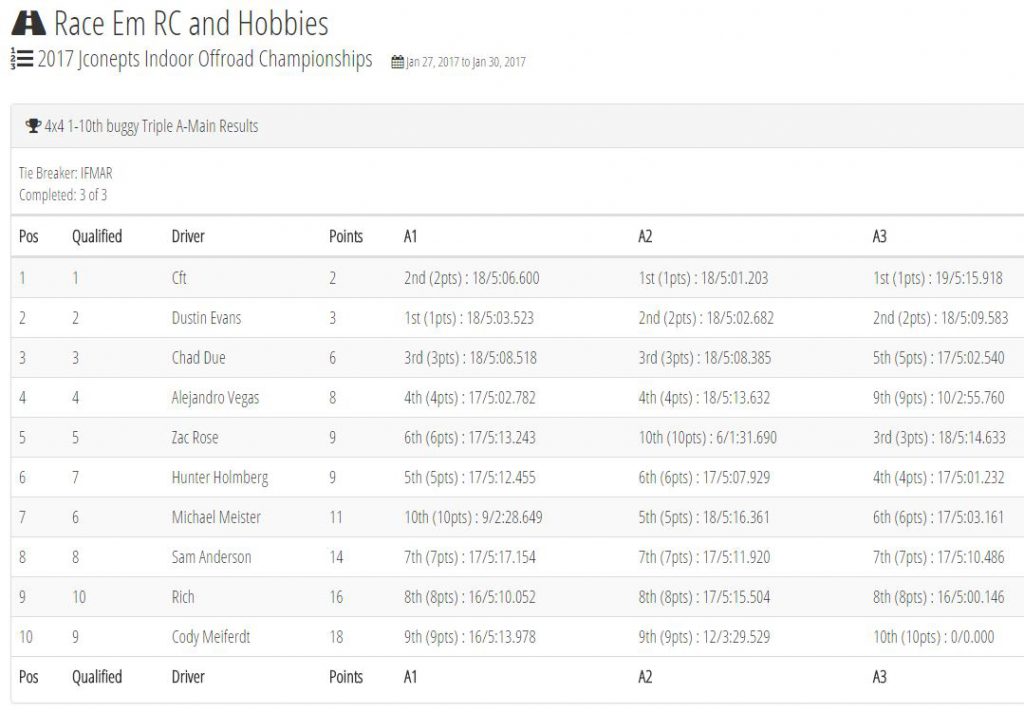Click the Points value 18 in Cody Meiferdt's row
This screenshot has height=713, width=1024.
(336, 637)
